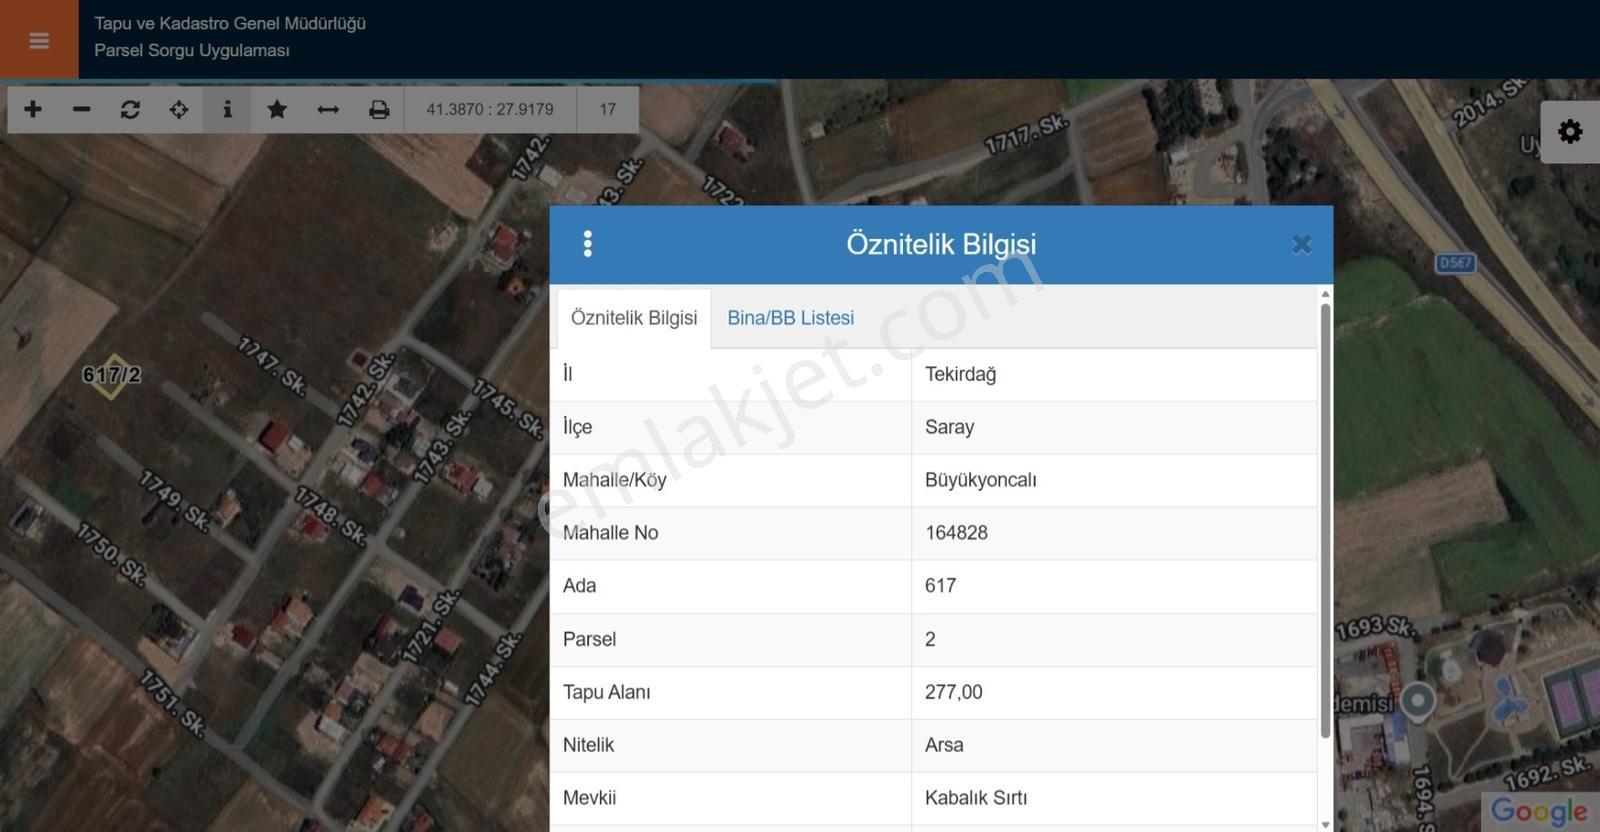Zoom out with the minus icon
This screenshot has width=1600, height=832.
[x=81, y=109]
